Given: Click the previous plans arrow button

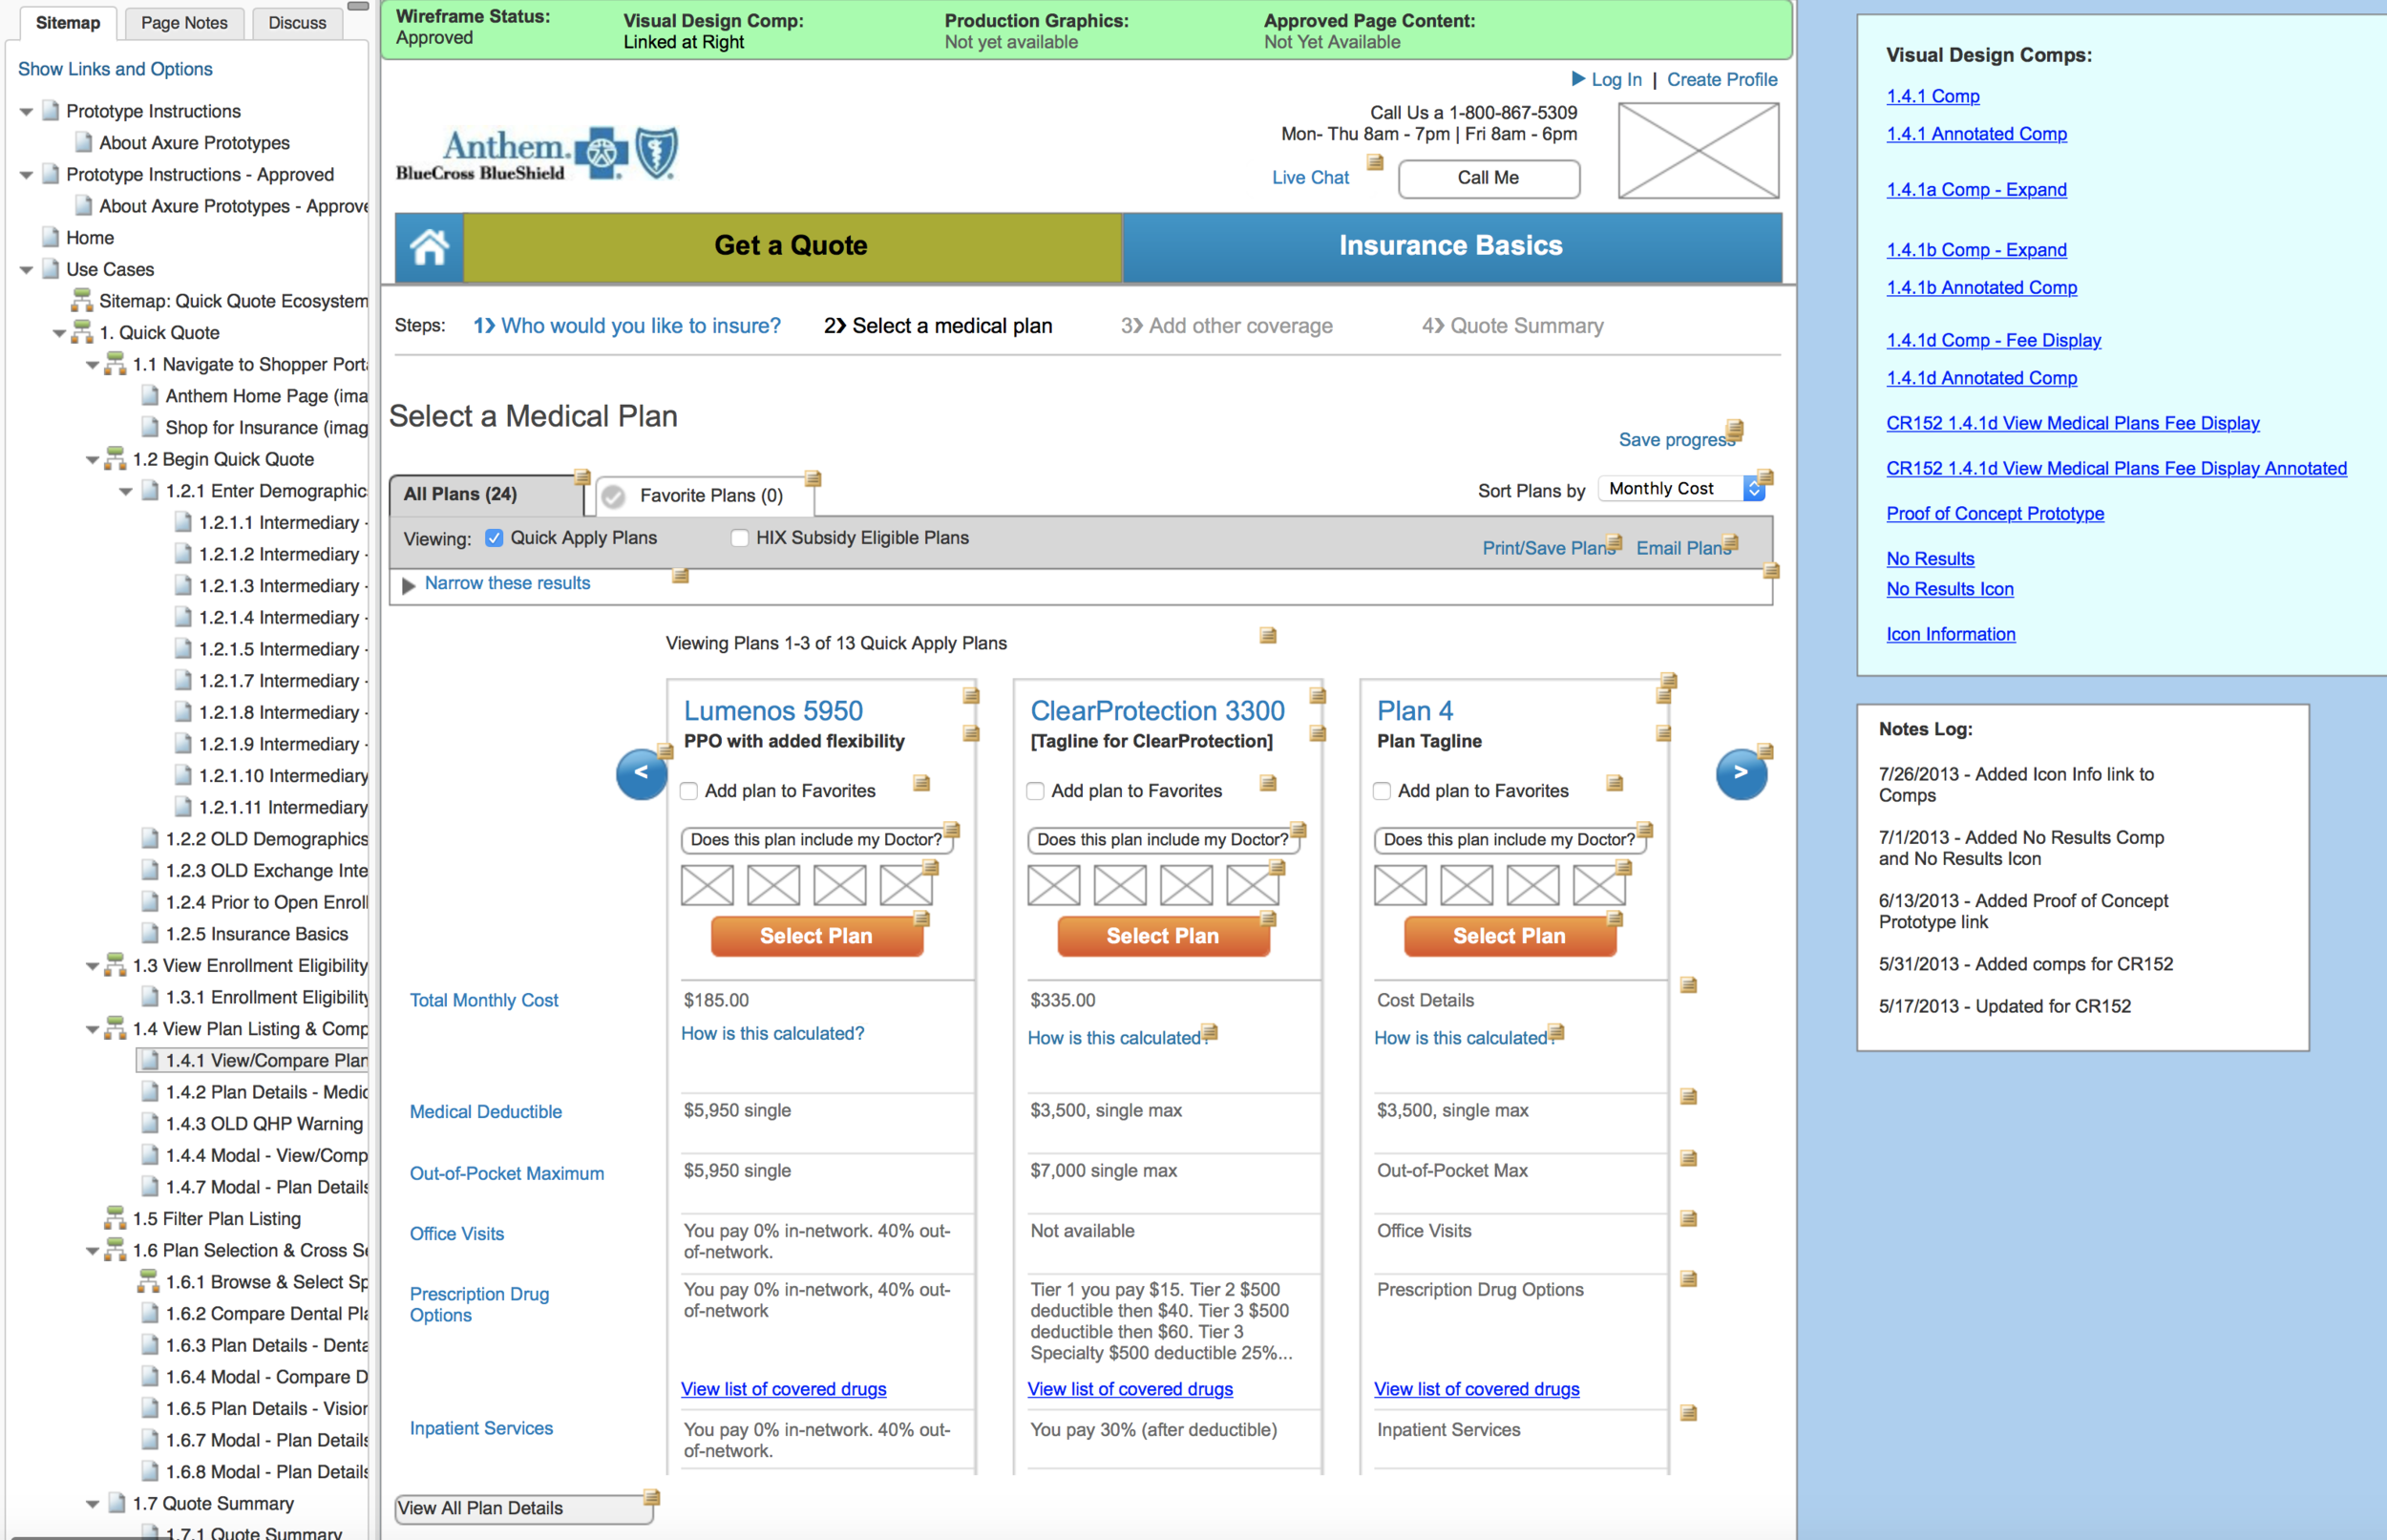Looking at the screenshot, I should tap(641, 773).
